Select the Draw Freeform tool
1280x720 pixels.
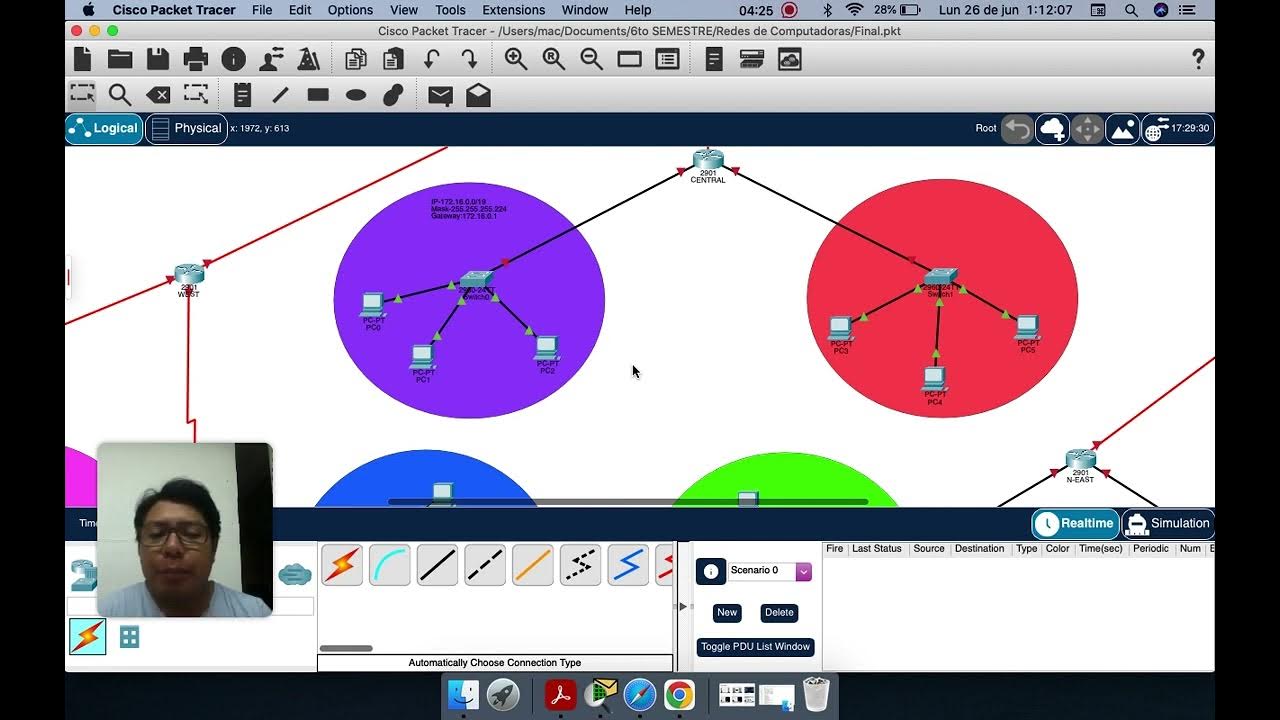click(393, 95)
